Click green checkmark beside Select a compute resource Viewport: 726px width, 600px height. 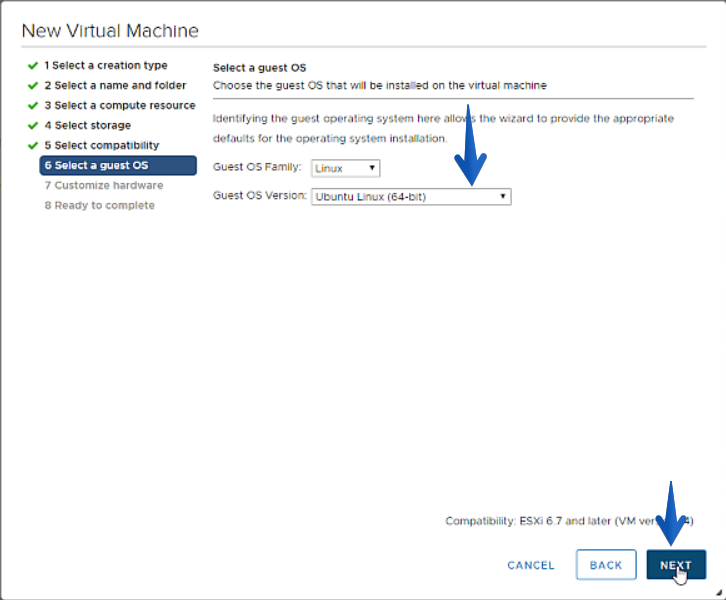[33, 106]
